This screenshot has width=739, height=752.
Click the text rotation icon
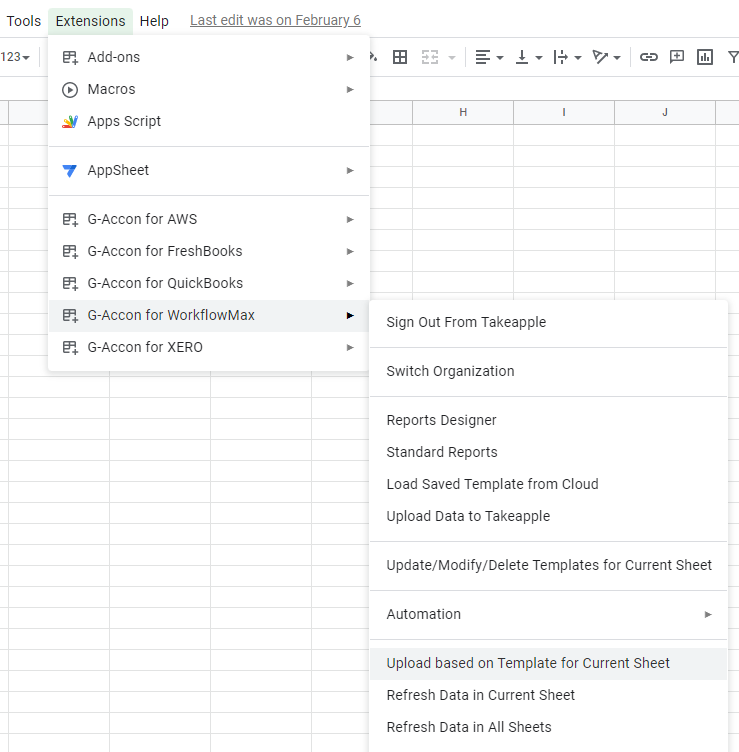(600, 57)
